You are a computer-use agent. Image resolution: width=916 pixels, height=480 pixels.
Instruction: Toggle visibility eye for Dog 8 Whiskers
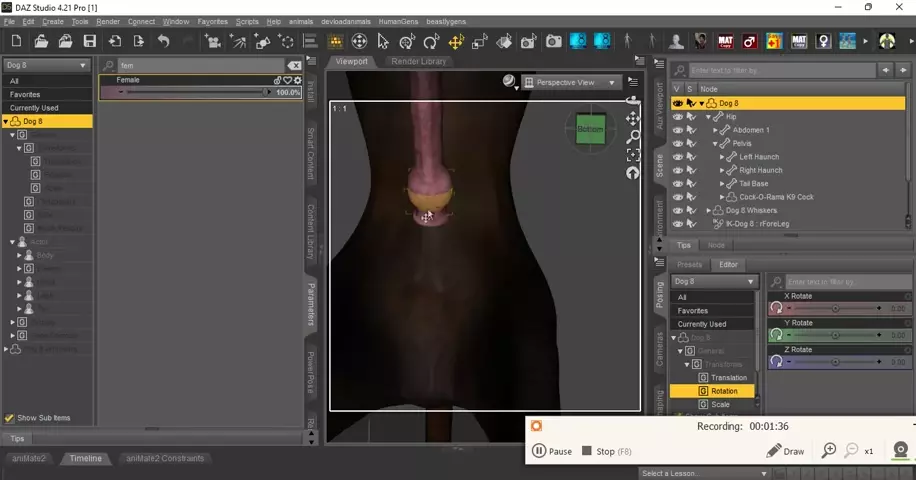click(x=678, y=211)
